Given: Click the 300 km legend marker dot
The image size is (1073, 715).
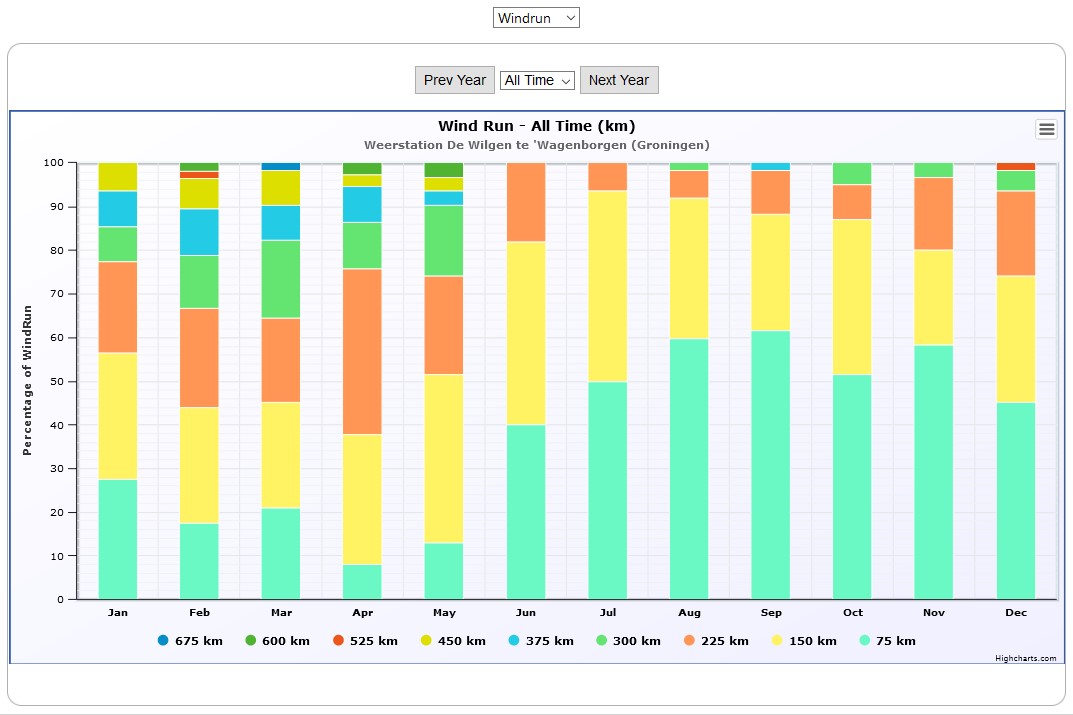Looking at the screenshot, I should [603, 641].
